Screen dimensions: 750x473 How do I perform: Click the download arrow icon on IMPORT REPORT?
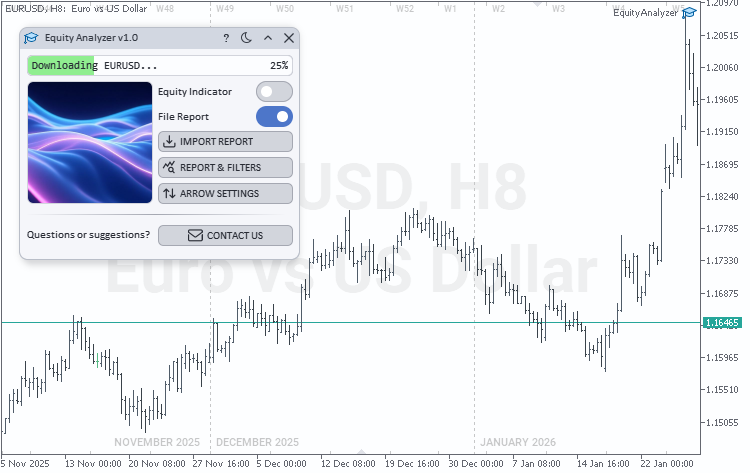(169, 142)
